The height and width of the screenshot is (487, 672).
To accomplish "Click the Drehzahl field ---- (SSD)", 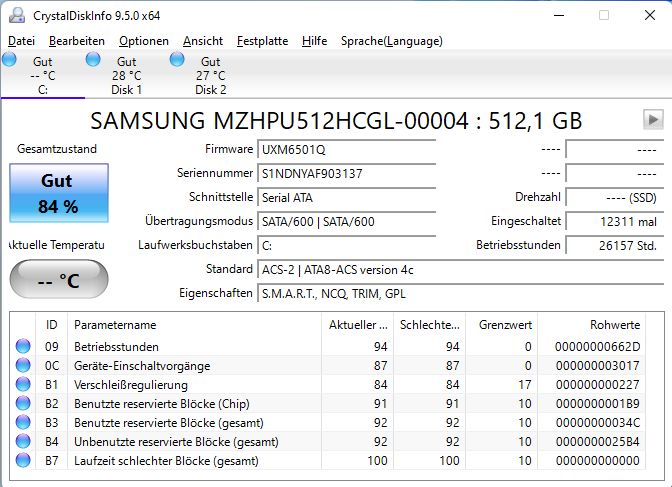I will [615, 198].
